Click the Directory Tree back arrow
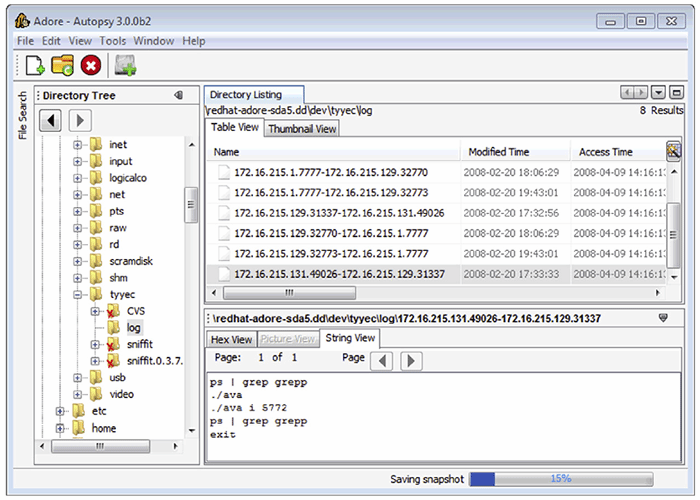The image size is (700, 500). pyautogui.click(x=52, y=120)
